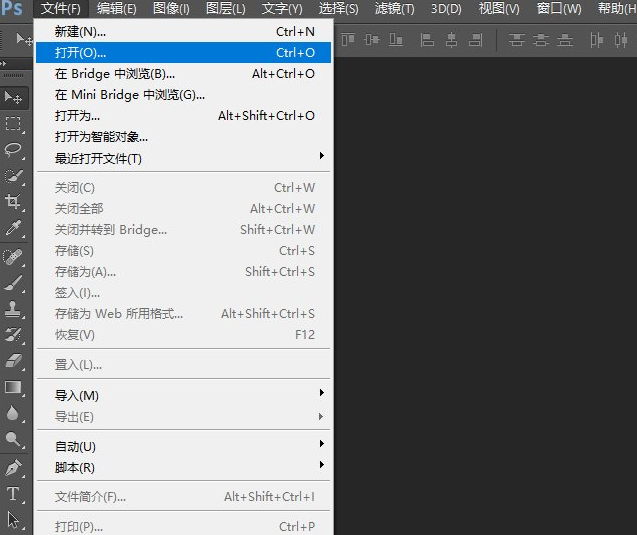Select the Crop tool
The width and height of the screenshot is (637, 535).
point(13,201)
